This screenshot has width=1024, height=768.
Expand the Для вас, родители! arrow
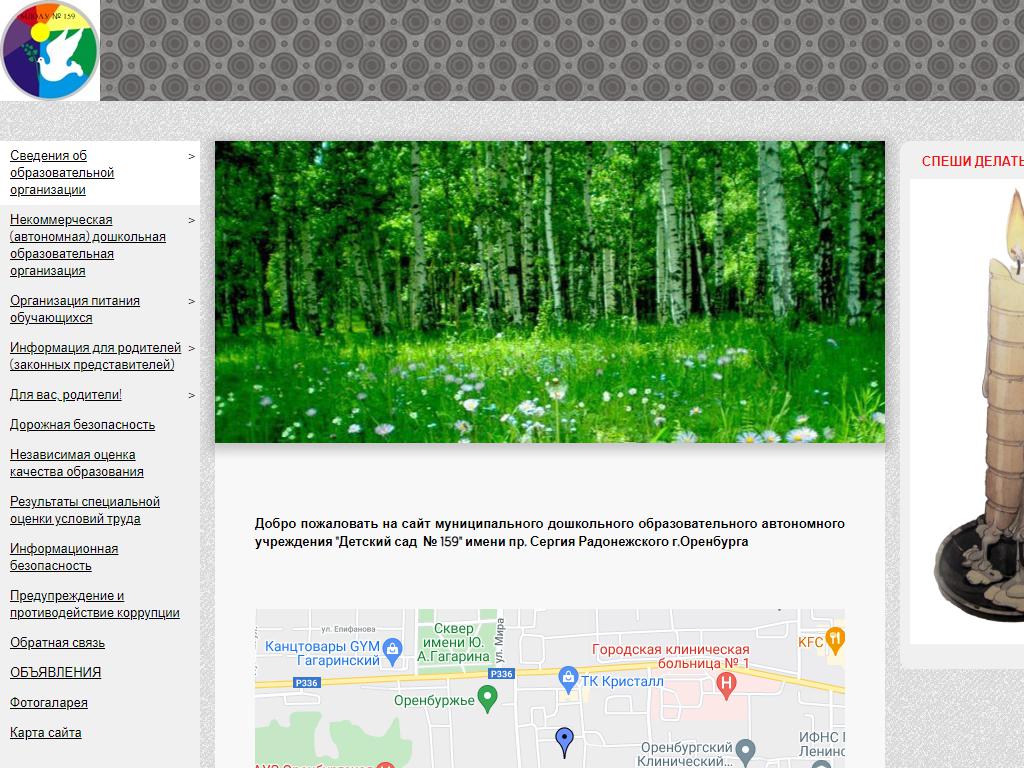[192, 395]
